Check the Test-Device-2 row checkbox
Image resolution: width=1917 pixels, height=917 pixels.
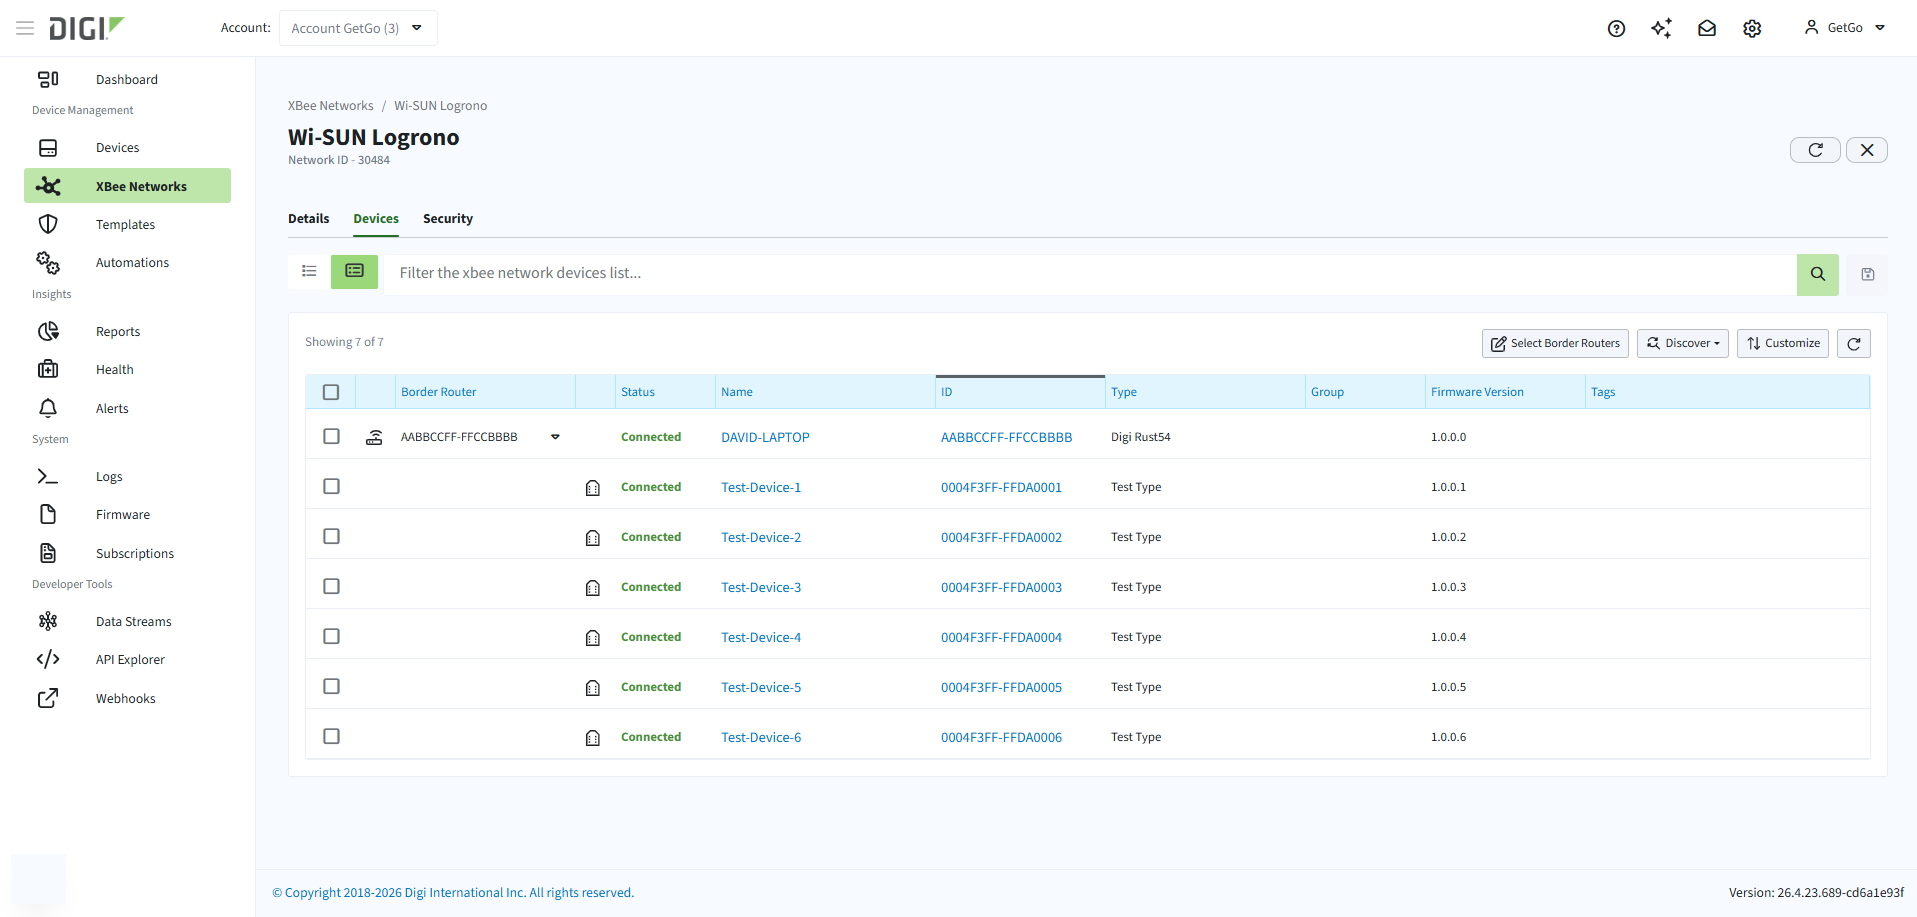click(331, 536)
